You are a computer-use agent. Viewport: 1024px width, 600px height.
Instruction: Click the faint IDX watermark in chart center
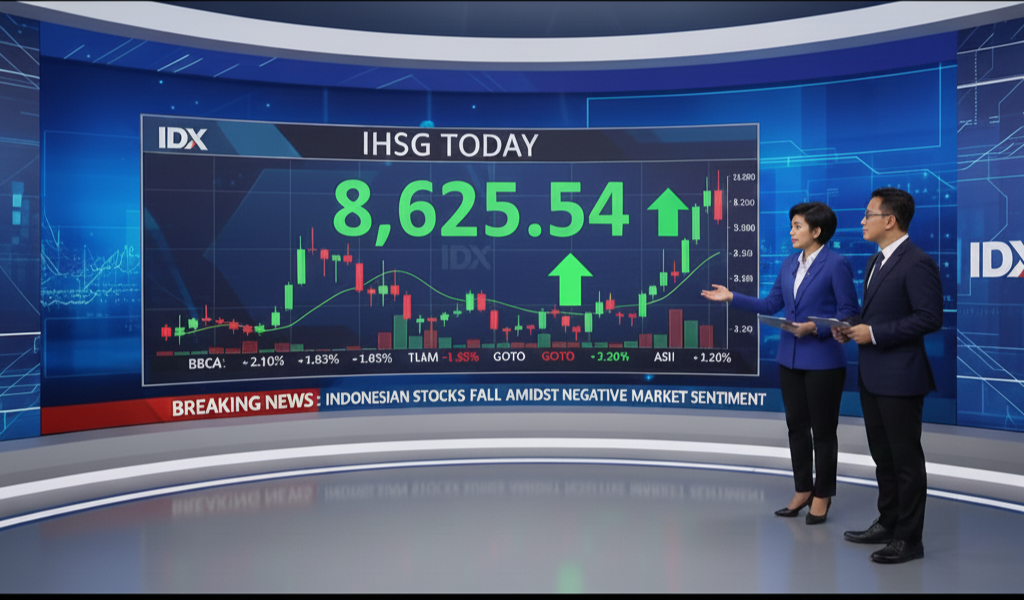click(466, 258)
